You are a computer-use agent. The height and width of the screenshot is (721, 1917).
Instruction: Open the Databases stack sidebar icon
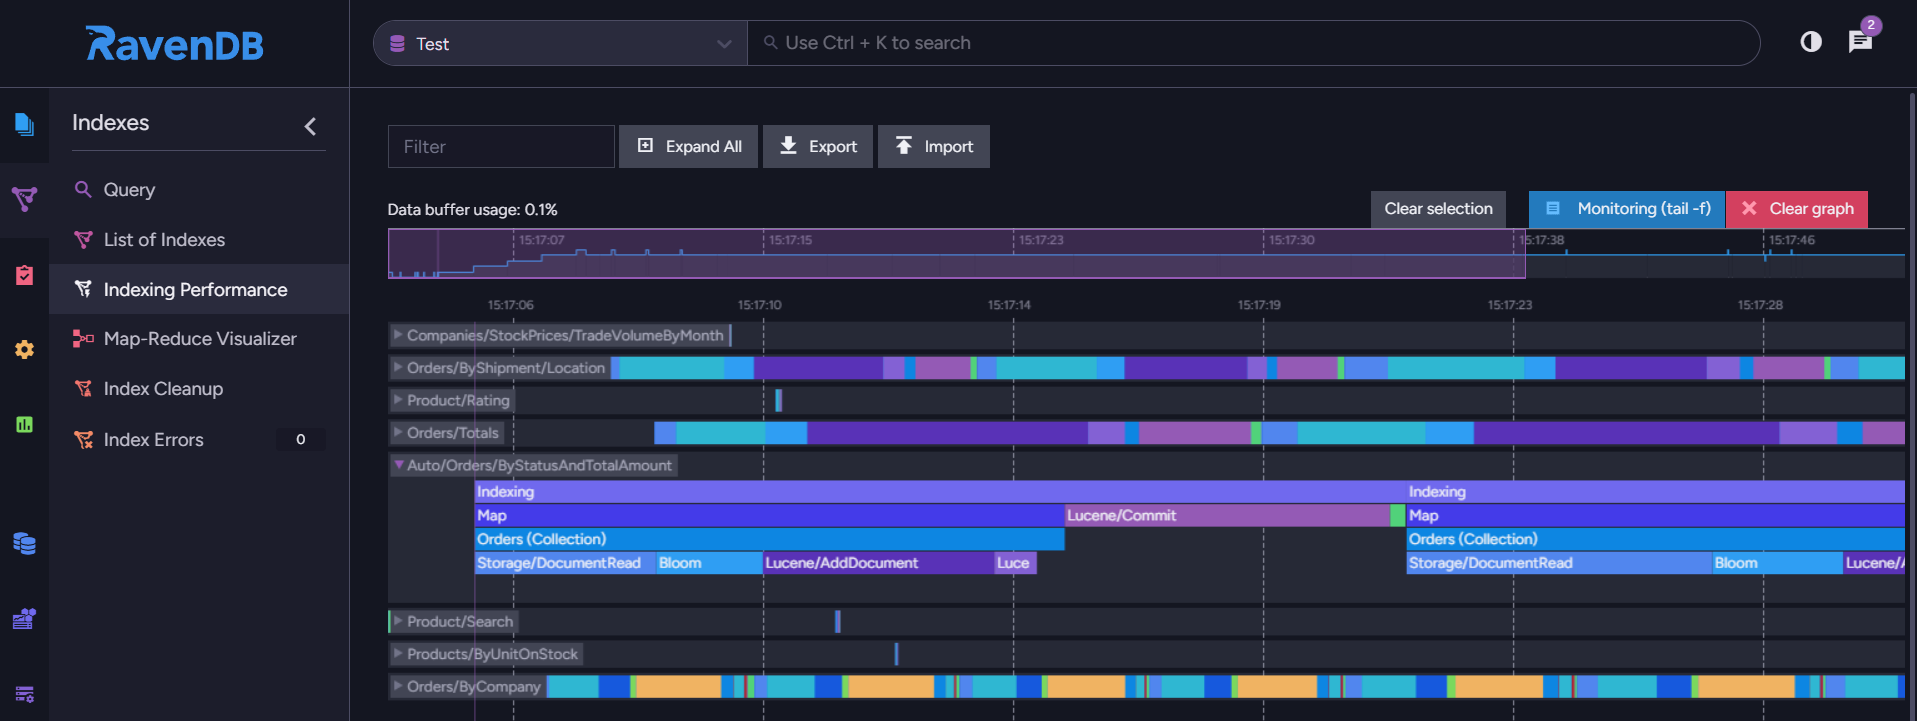pyautogui.click(x=24, y=544)
